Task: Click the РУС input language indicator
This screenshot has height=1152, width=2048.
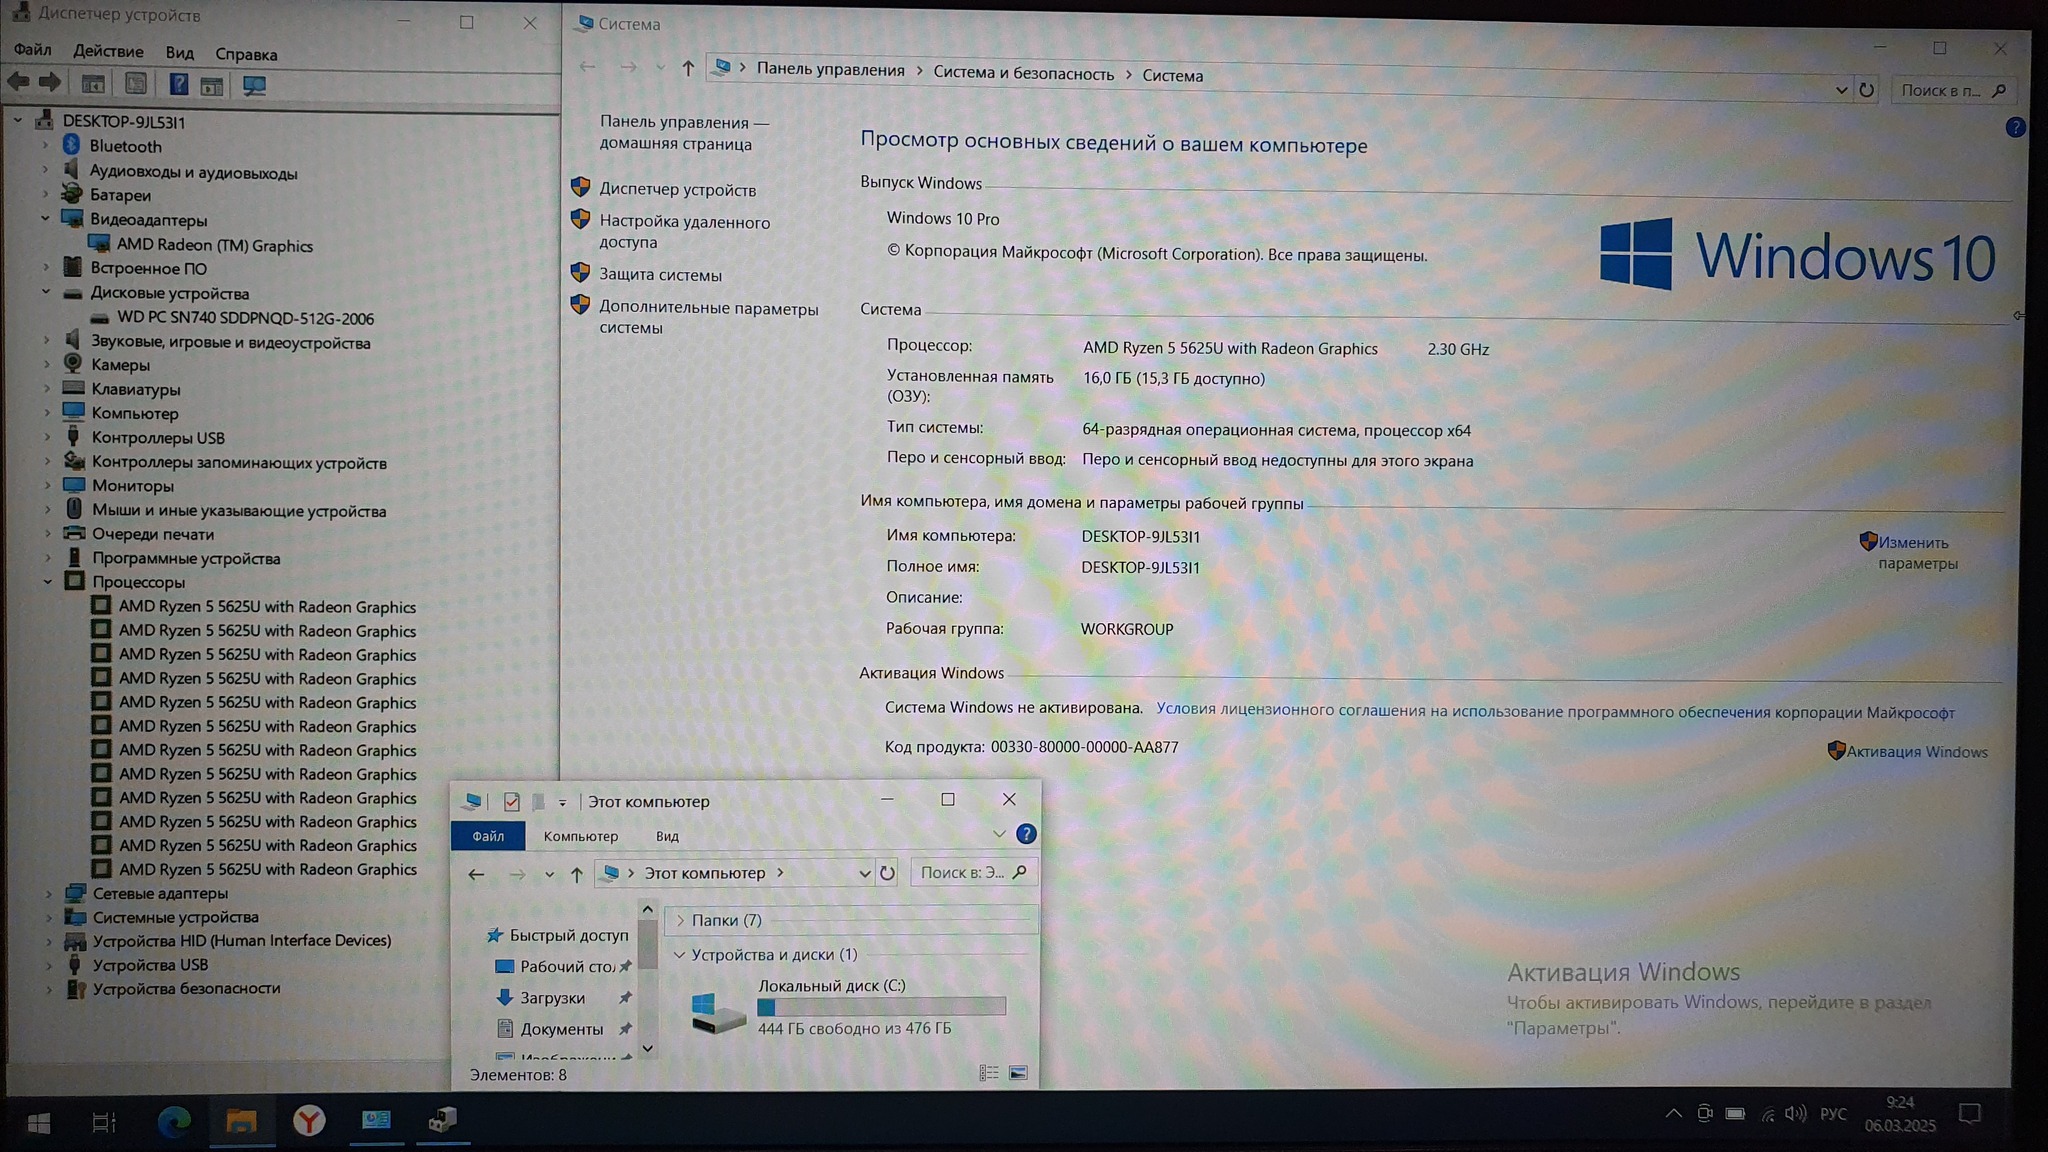Action: pos(1833,1114)
